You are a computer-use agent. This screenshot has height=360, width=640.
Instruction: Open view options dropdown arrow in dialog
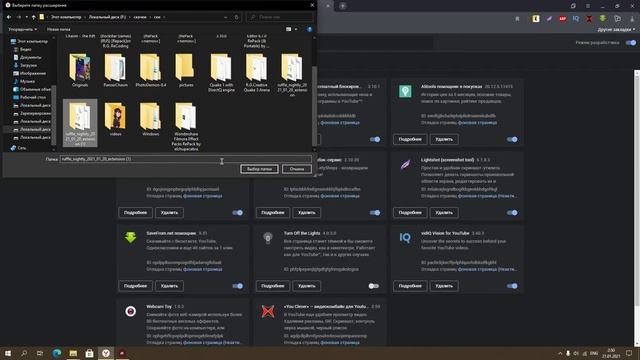point(296,29)
